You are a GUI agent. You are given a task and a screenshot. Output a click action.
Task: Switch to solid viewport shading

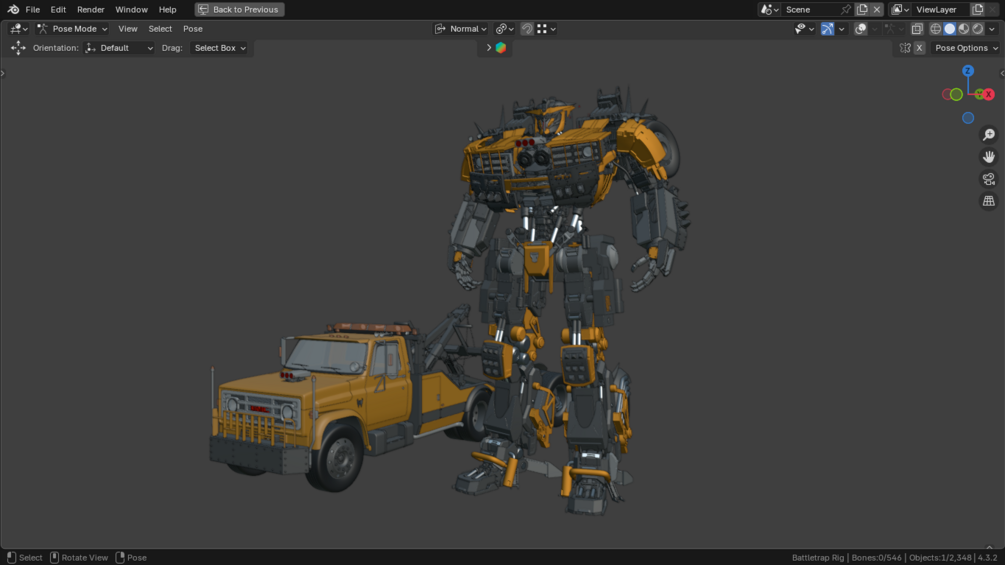click(x=950, y=29)
